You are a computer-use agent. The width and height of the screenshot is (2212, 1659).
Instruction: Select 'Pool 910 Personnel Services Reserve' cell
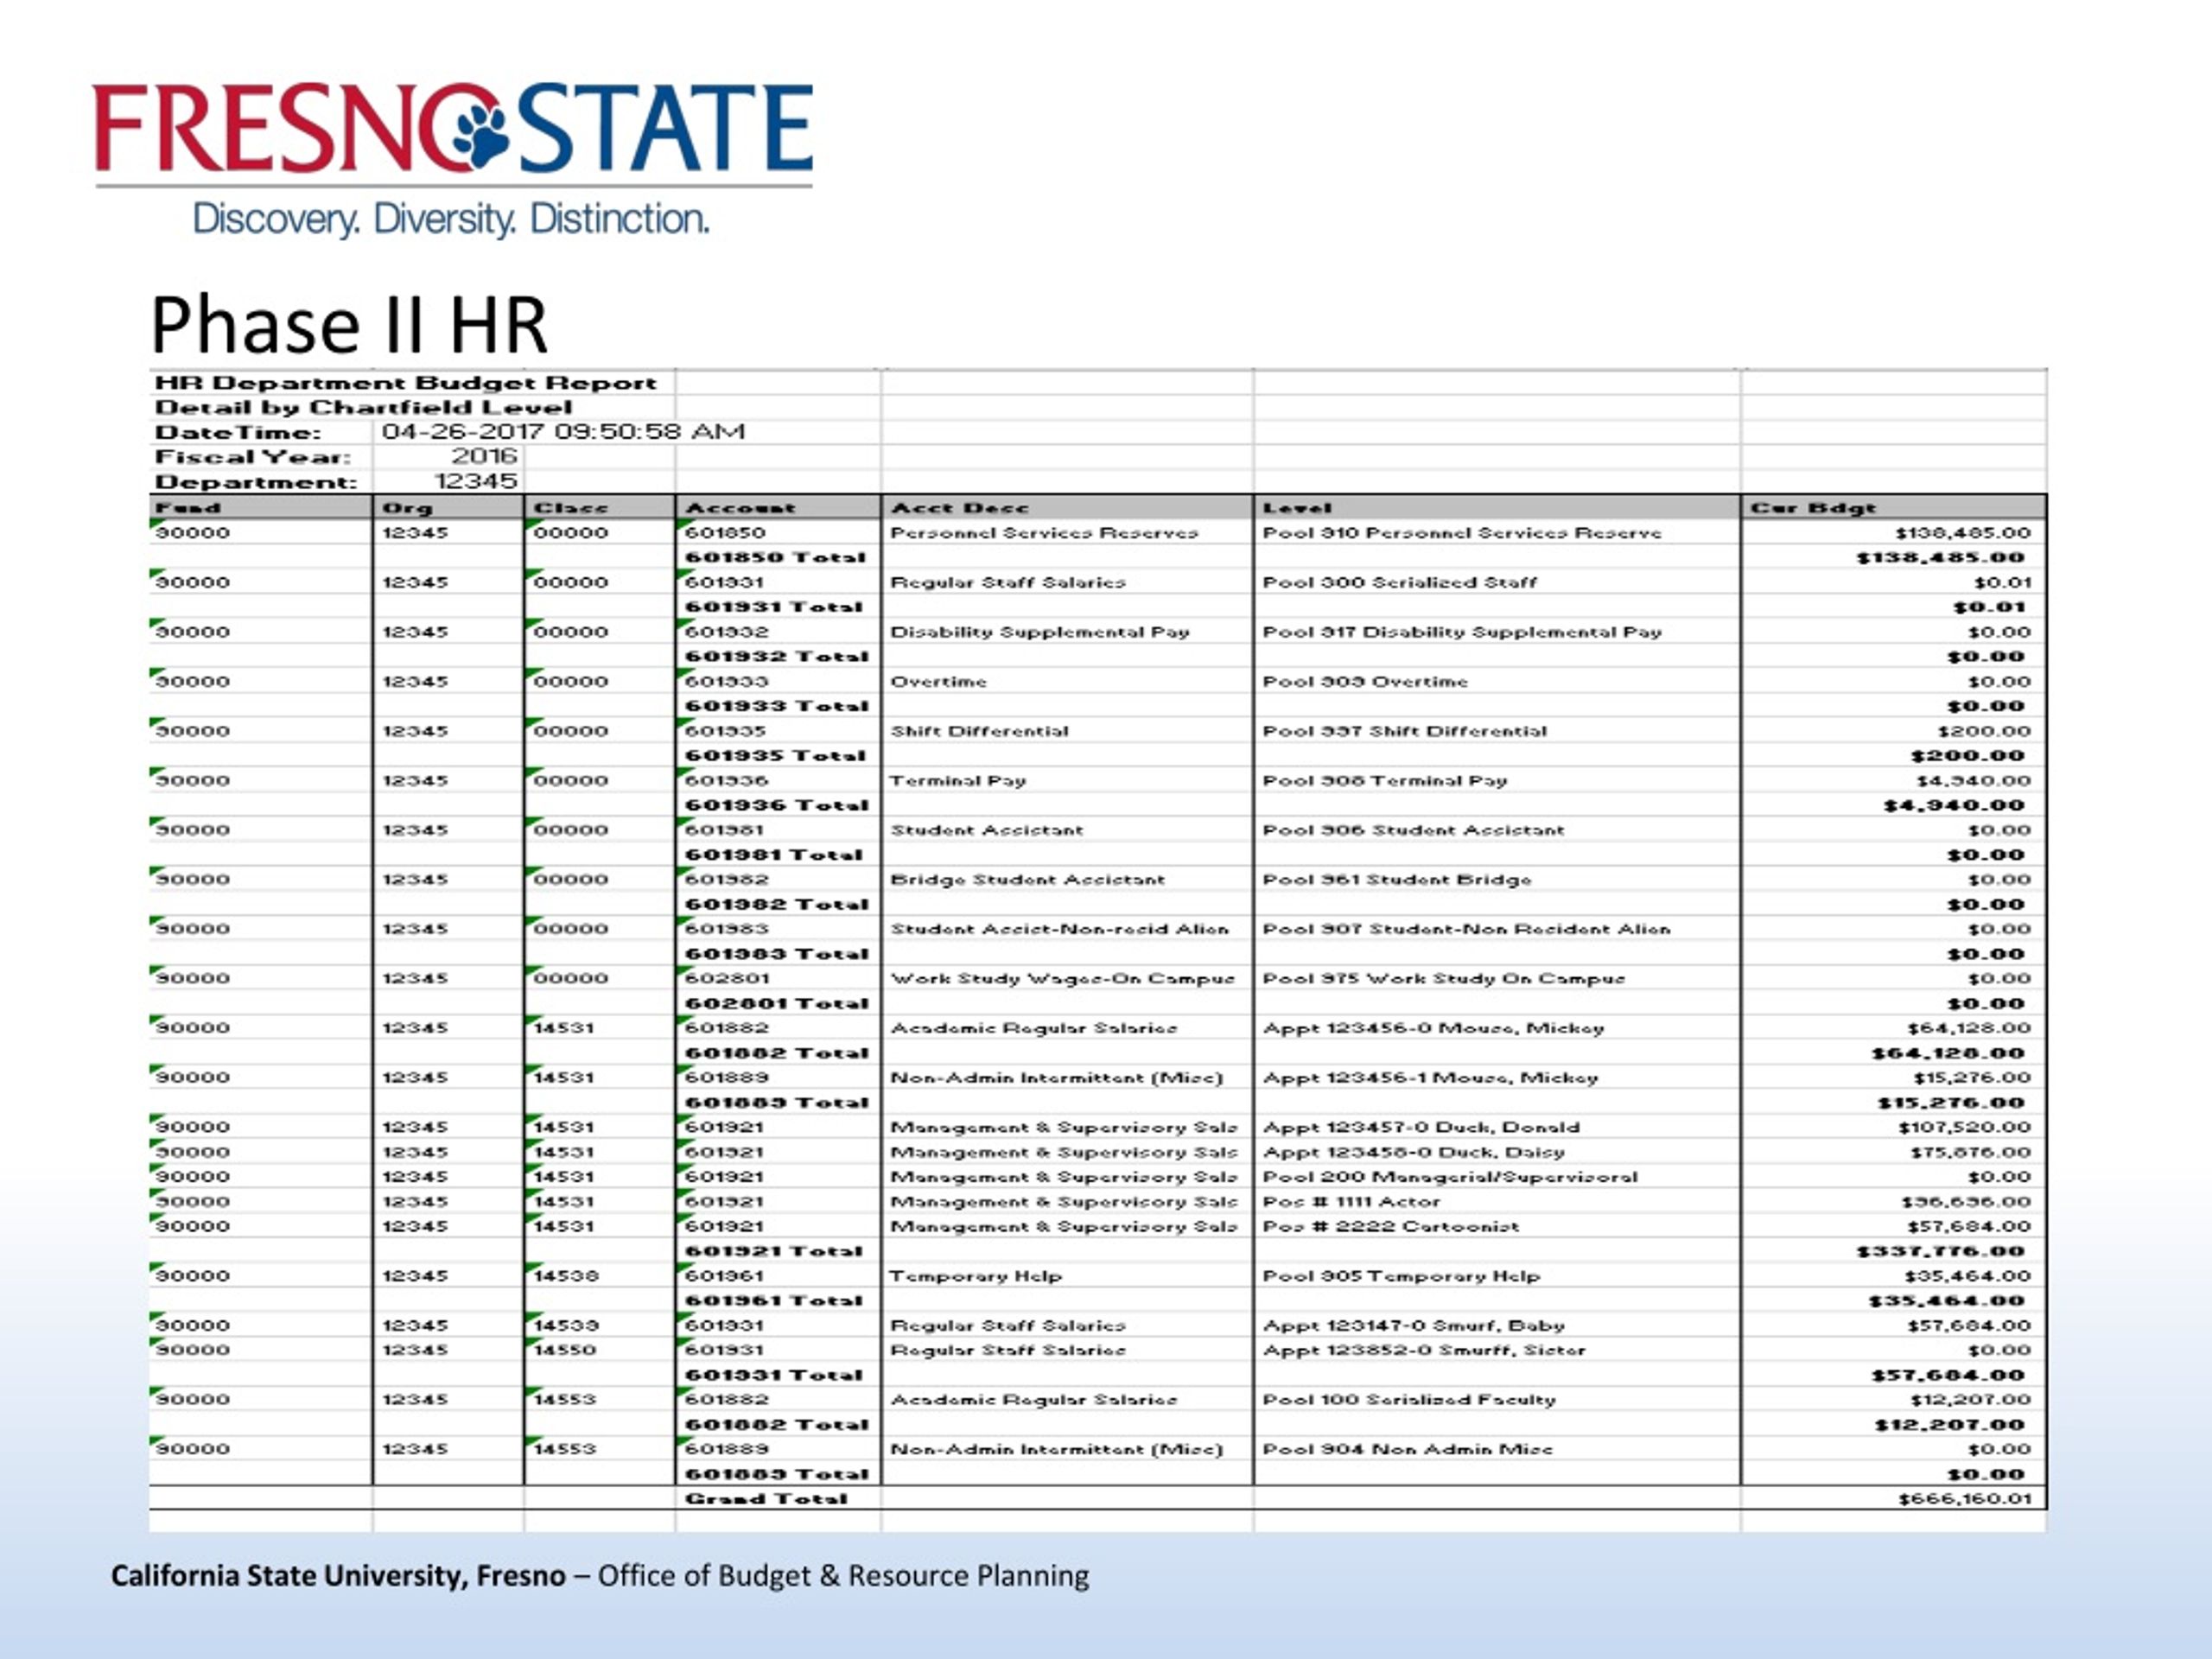[x=1497, y=533]
